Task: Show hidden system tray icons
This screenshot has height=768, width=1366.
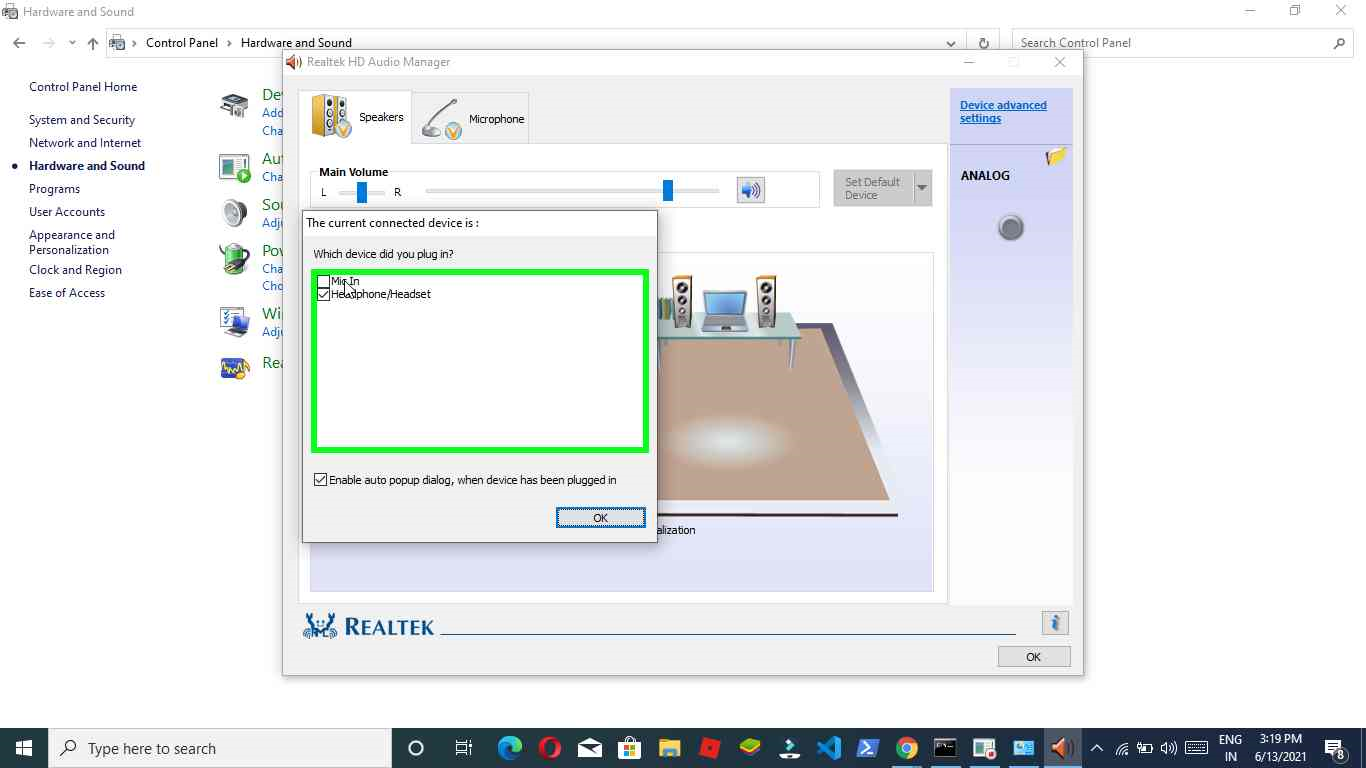Action: (x=1097, y=748)
